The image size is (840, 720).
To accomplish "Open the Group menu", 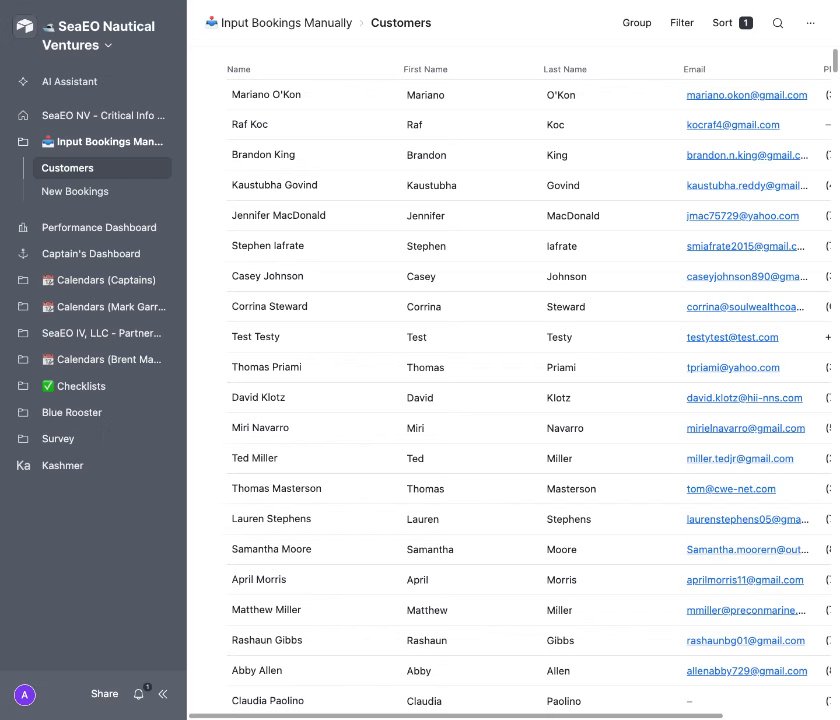I will [x=637, y=23].
